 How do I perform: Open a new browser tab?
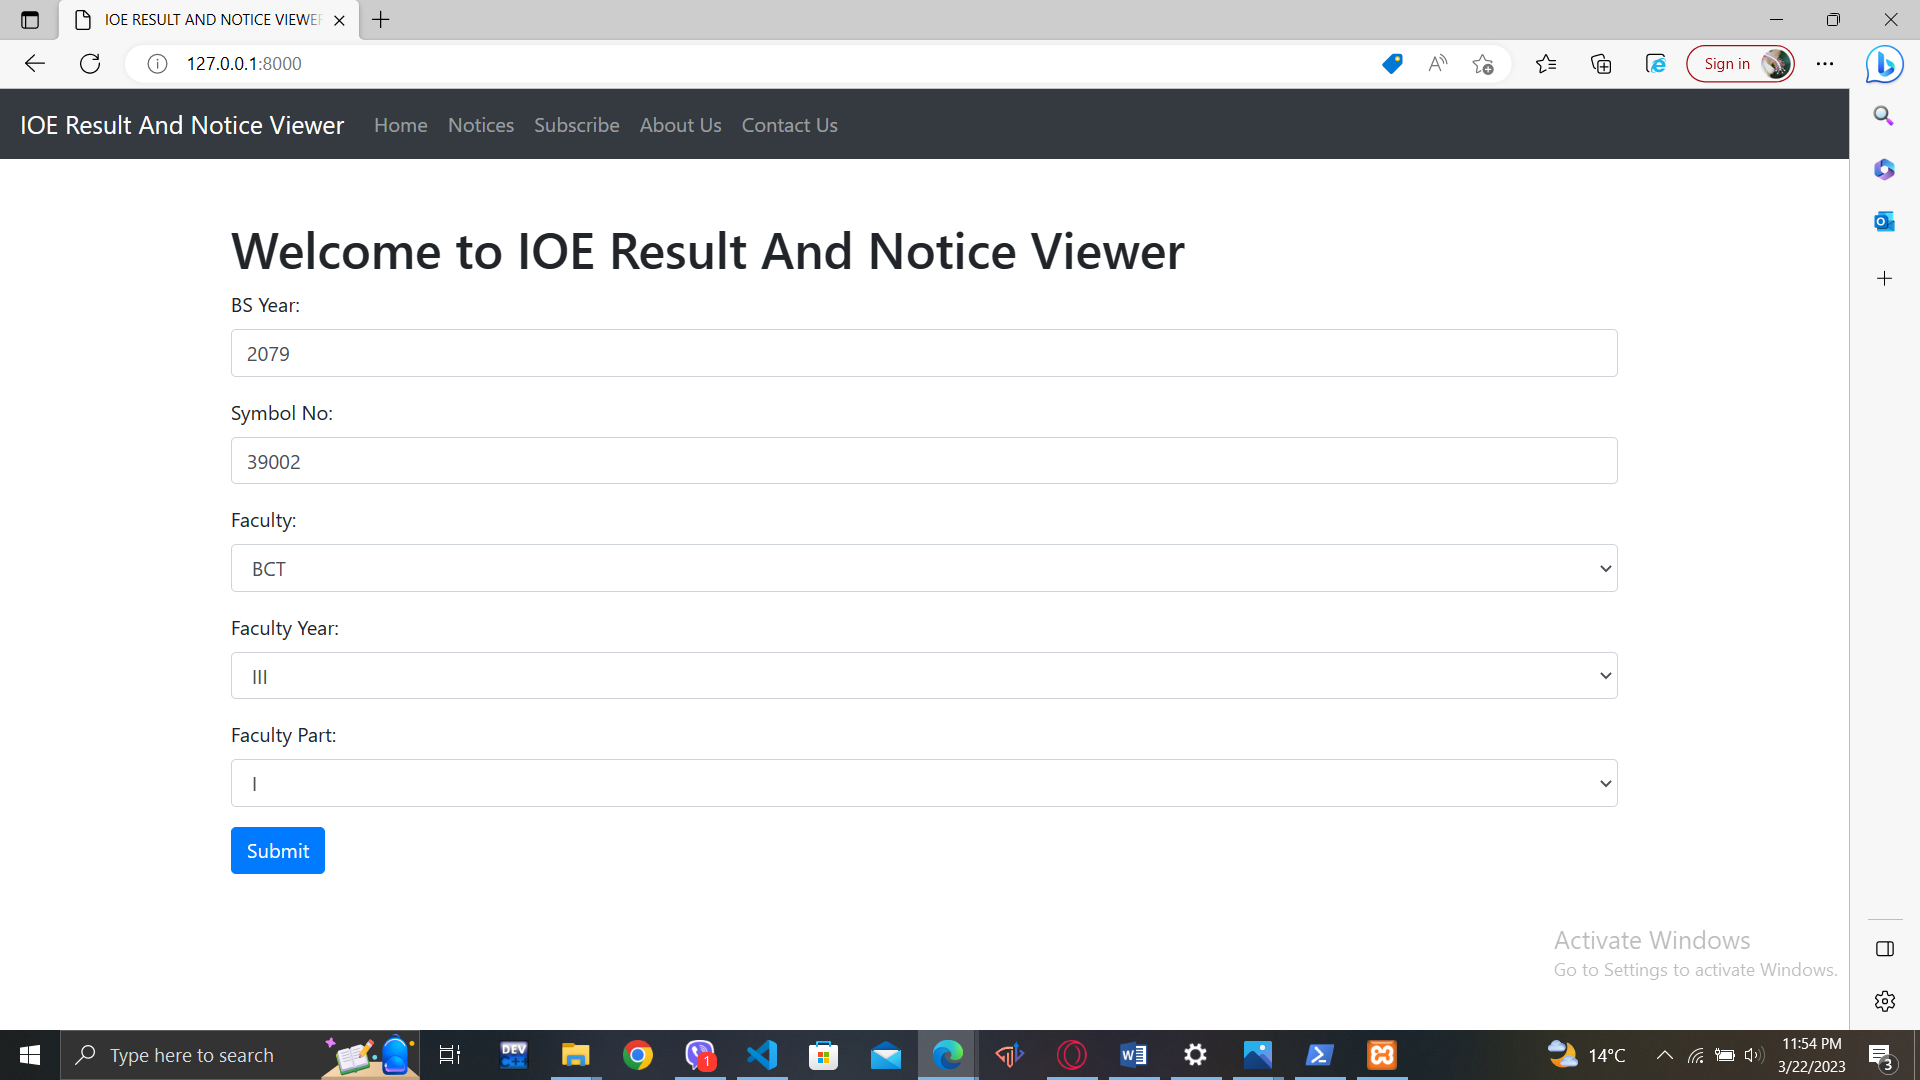click(381, 20)
